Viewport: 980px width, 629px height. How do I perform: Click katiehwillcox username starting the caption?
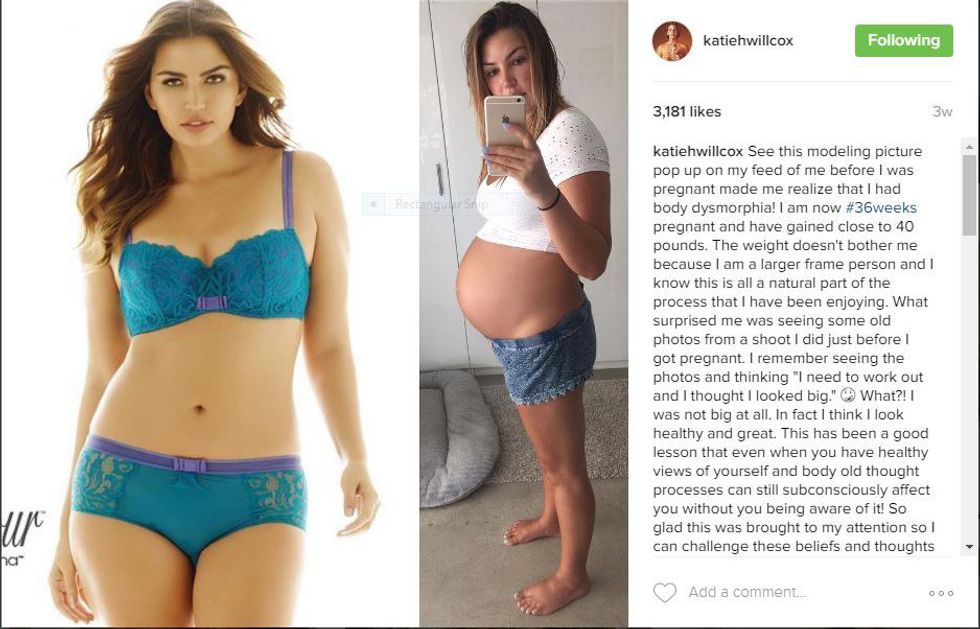[x=698, y=151]
